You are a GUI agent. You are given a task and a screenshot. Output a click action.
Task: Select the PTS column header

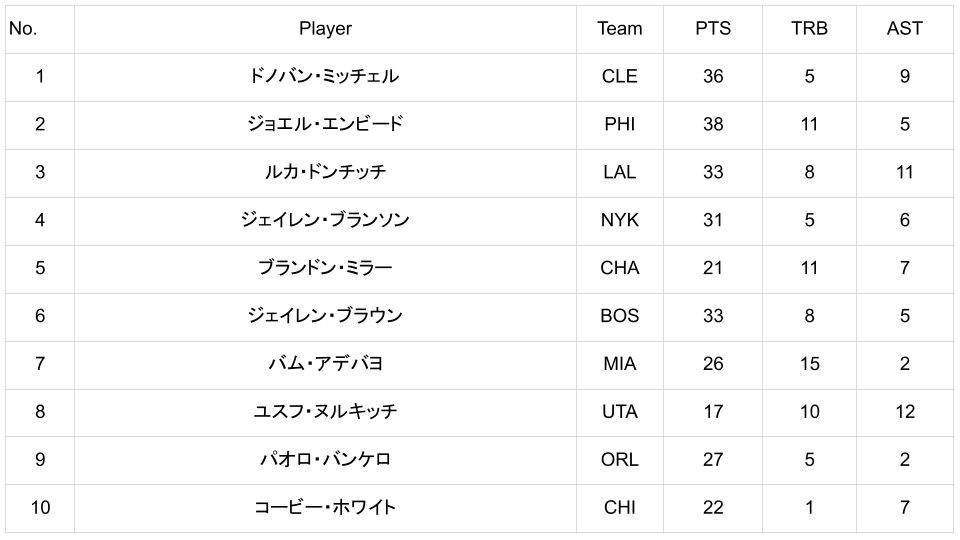click(713, 29)
